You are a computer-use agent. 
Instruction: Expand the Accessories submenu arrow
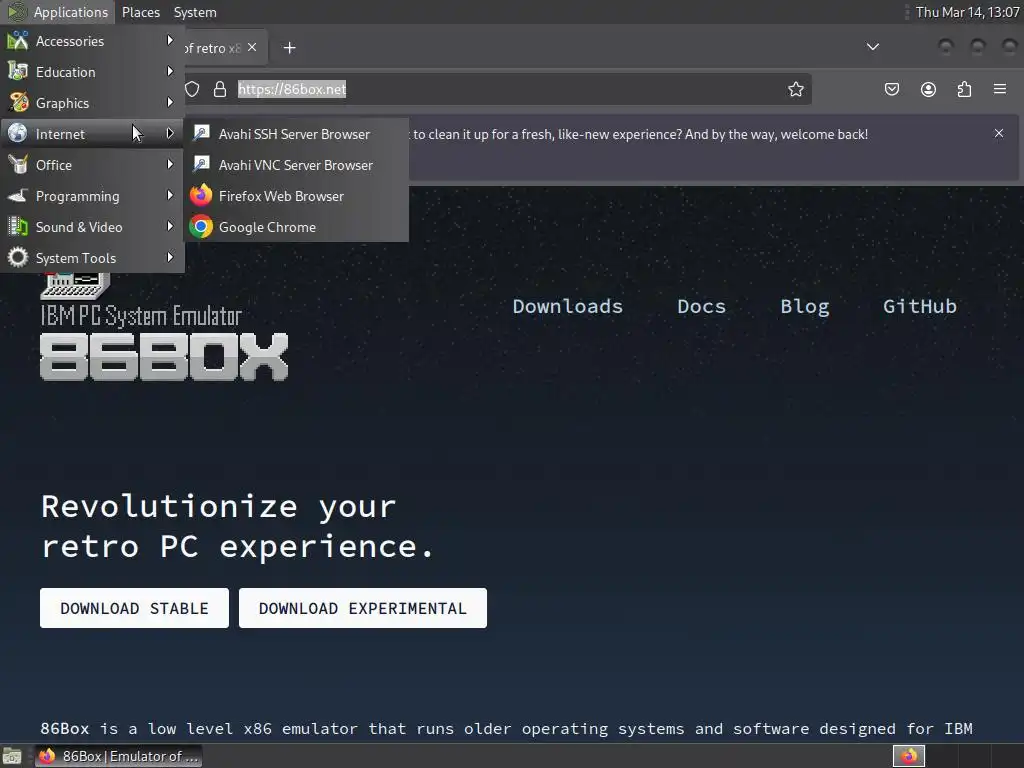170,40
